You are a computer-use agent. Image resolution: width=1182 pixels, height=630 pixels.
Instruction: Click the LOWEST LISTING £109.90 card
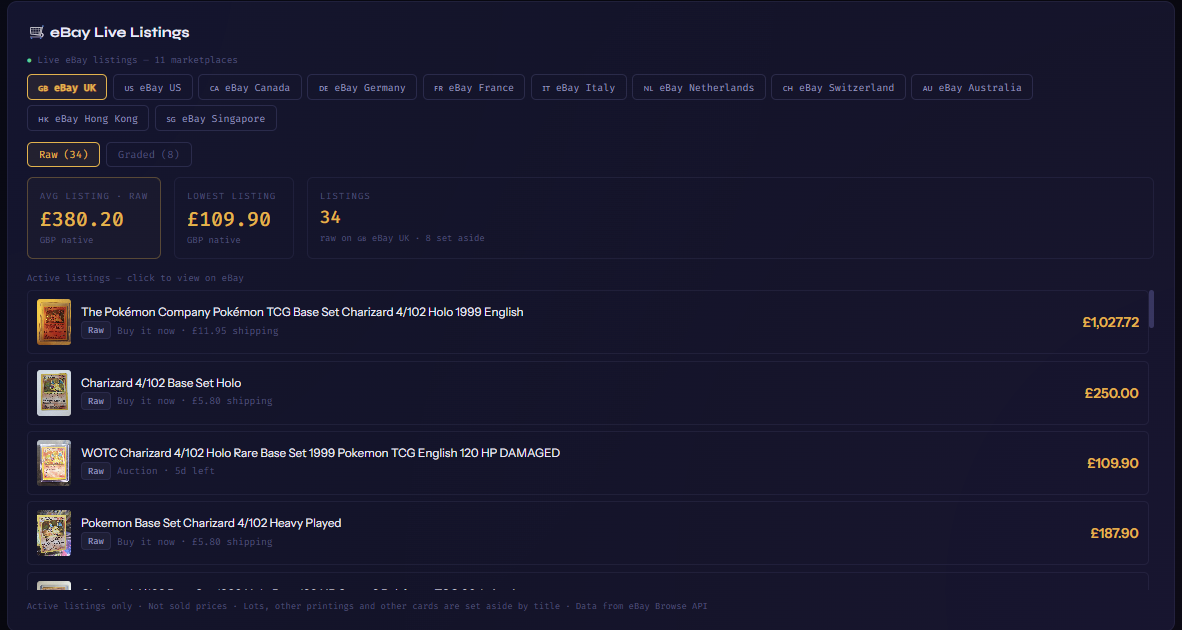click(x=234, y=218)
